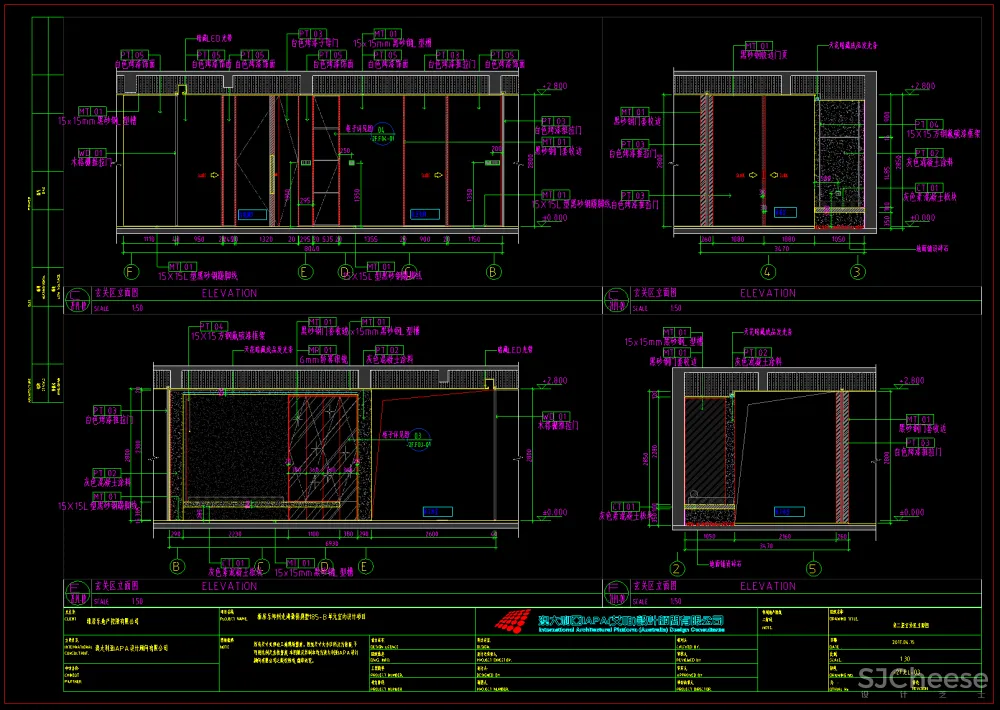The height and width of the screenshot is (710, 1000).
Task: Click grid axis bubble numbered 5
Action: pyautogui.click(x=812, y=567)
